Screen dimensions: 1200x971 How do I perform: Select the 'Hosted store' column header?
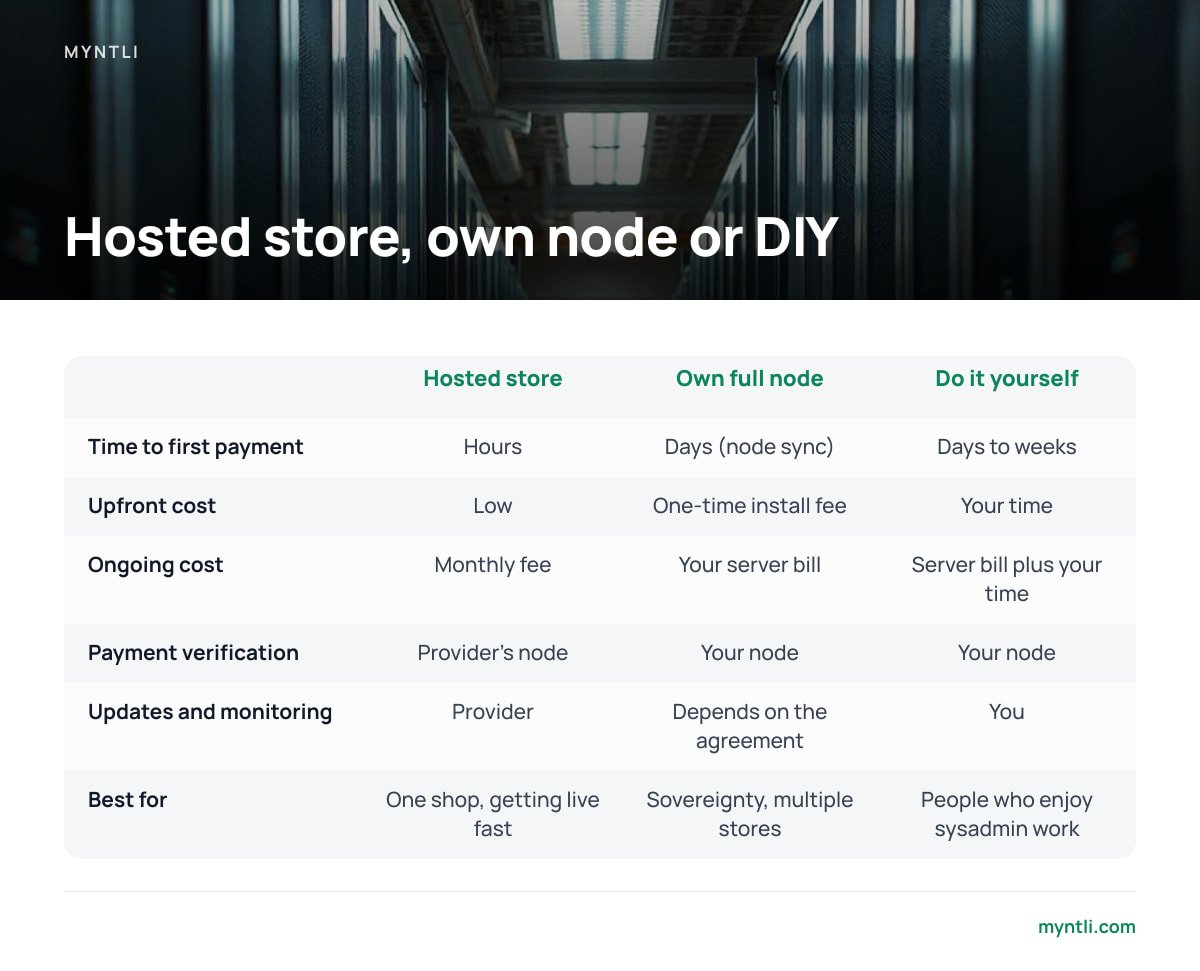tap(493, 379)
